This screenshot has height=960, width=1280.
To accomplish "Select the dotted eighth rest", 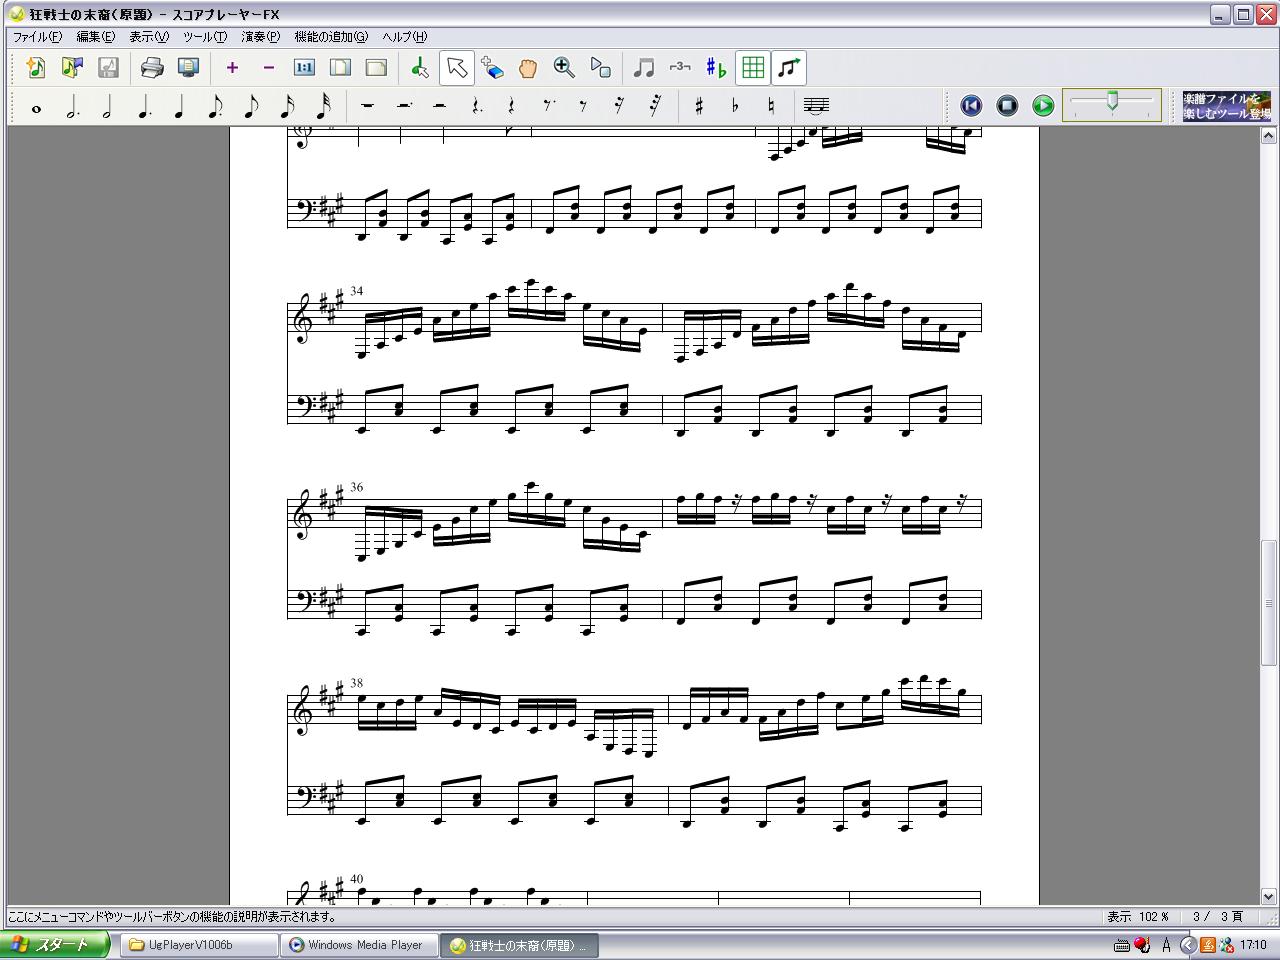I will click(x=548, y=107).
